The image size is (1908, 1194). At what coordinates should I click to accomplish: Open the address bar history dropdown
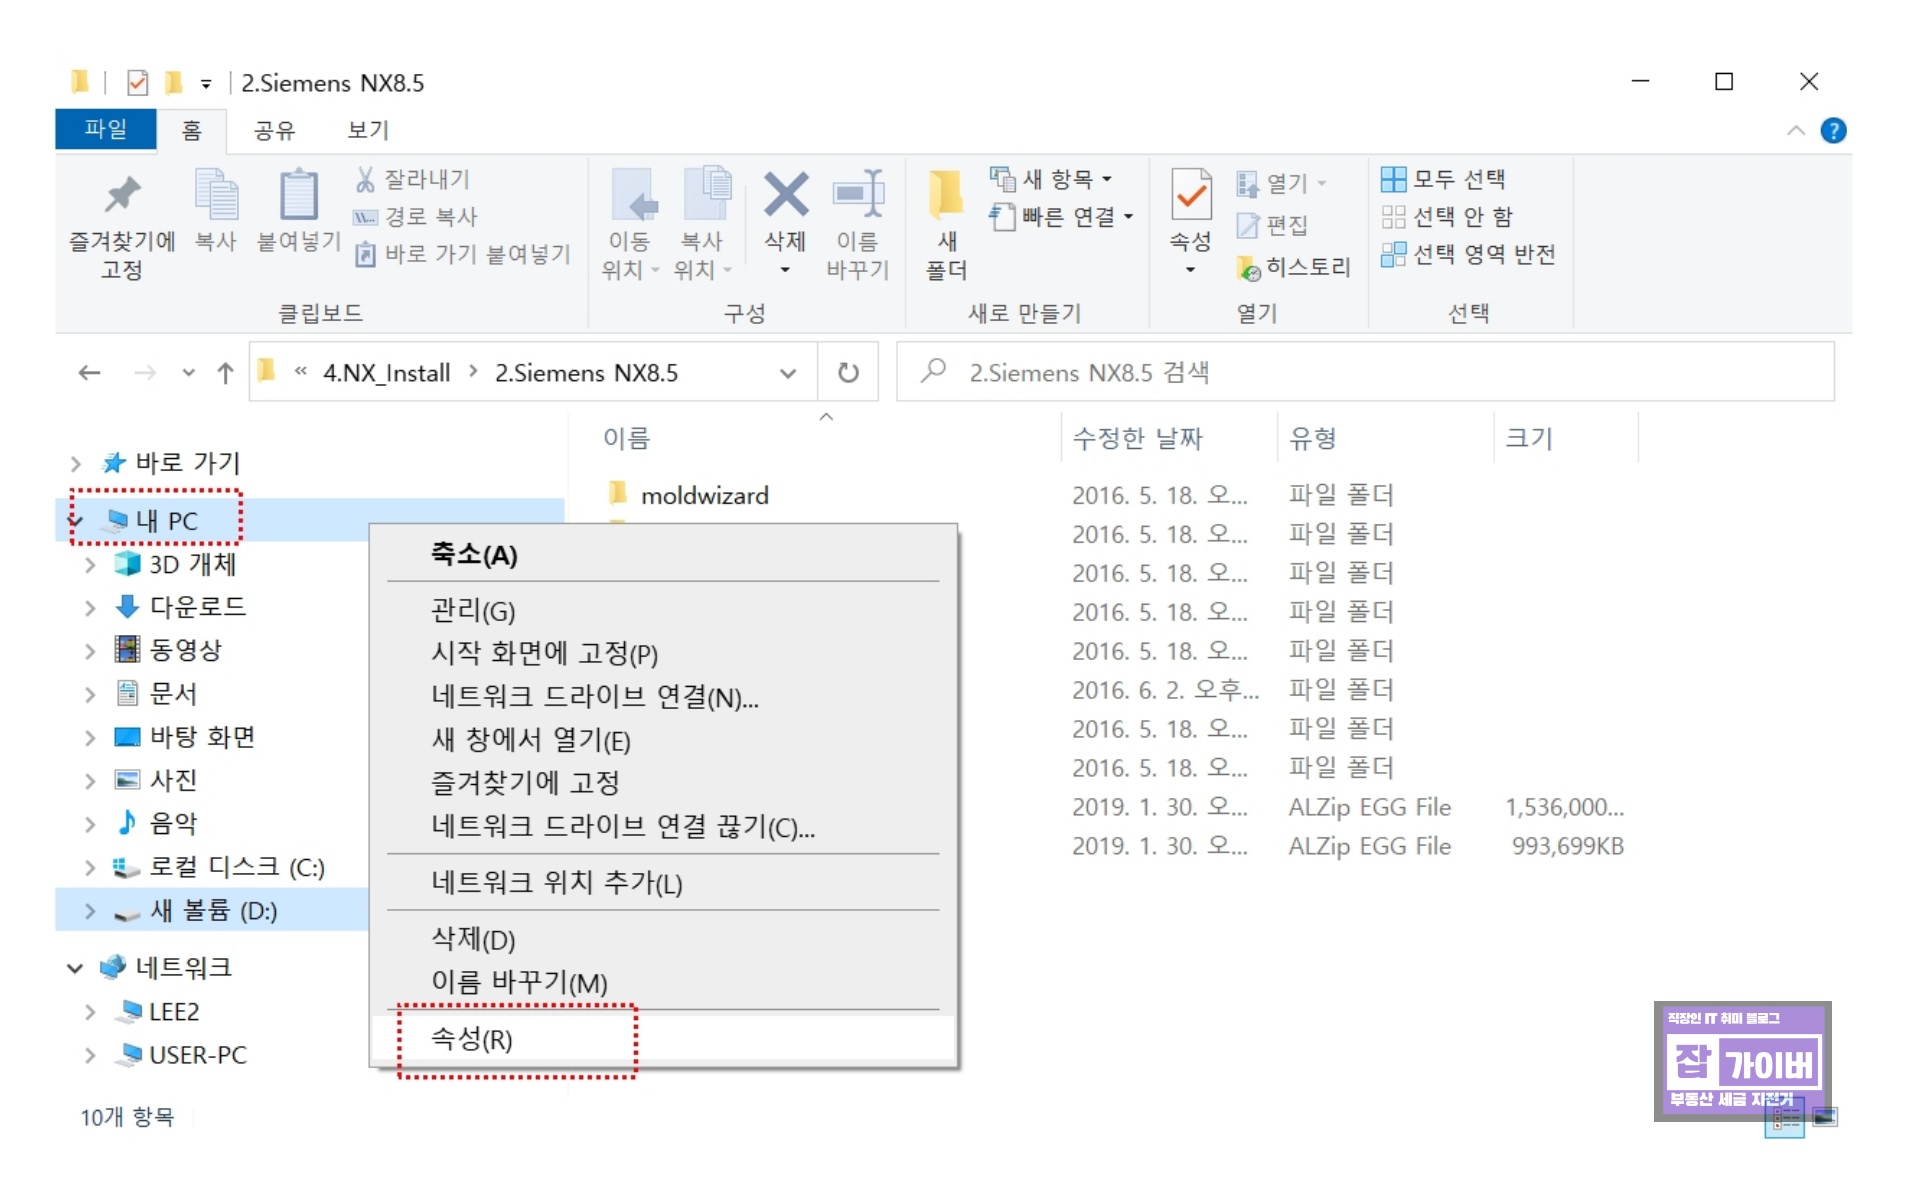[788, 373]
